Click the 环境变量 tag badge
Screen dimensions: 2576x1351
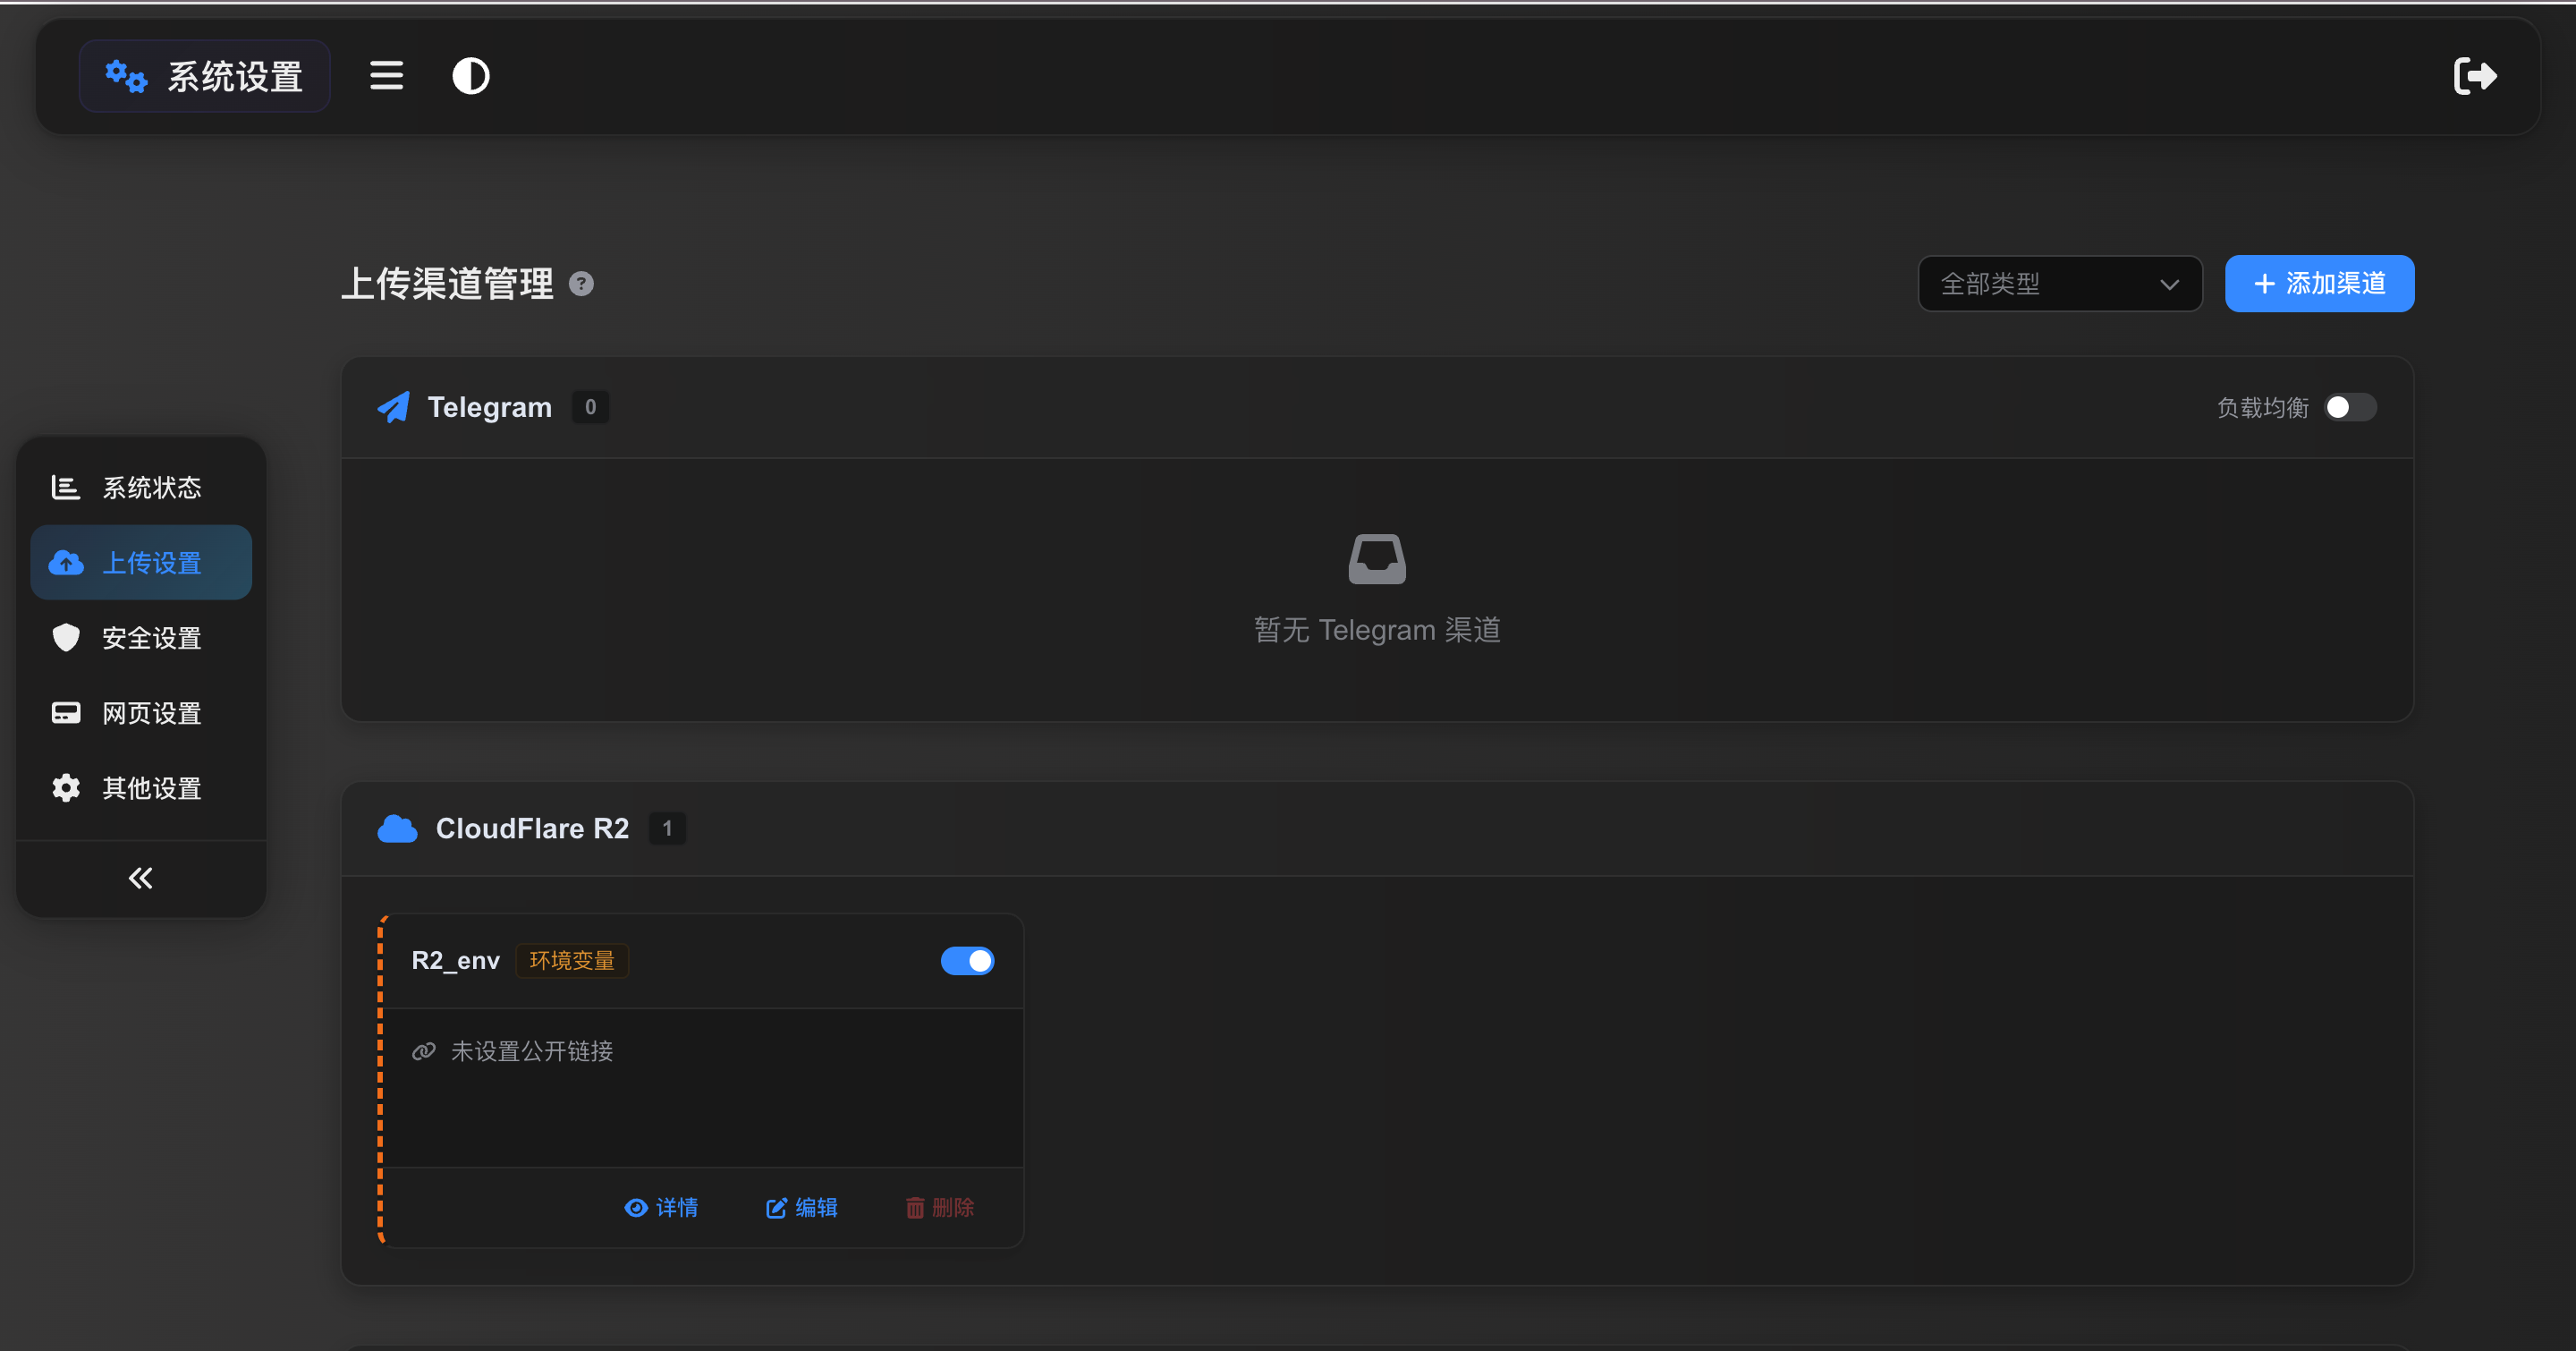click(x=572, y=961)
